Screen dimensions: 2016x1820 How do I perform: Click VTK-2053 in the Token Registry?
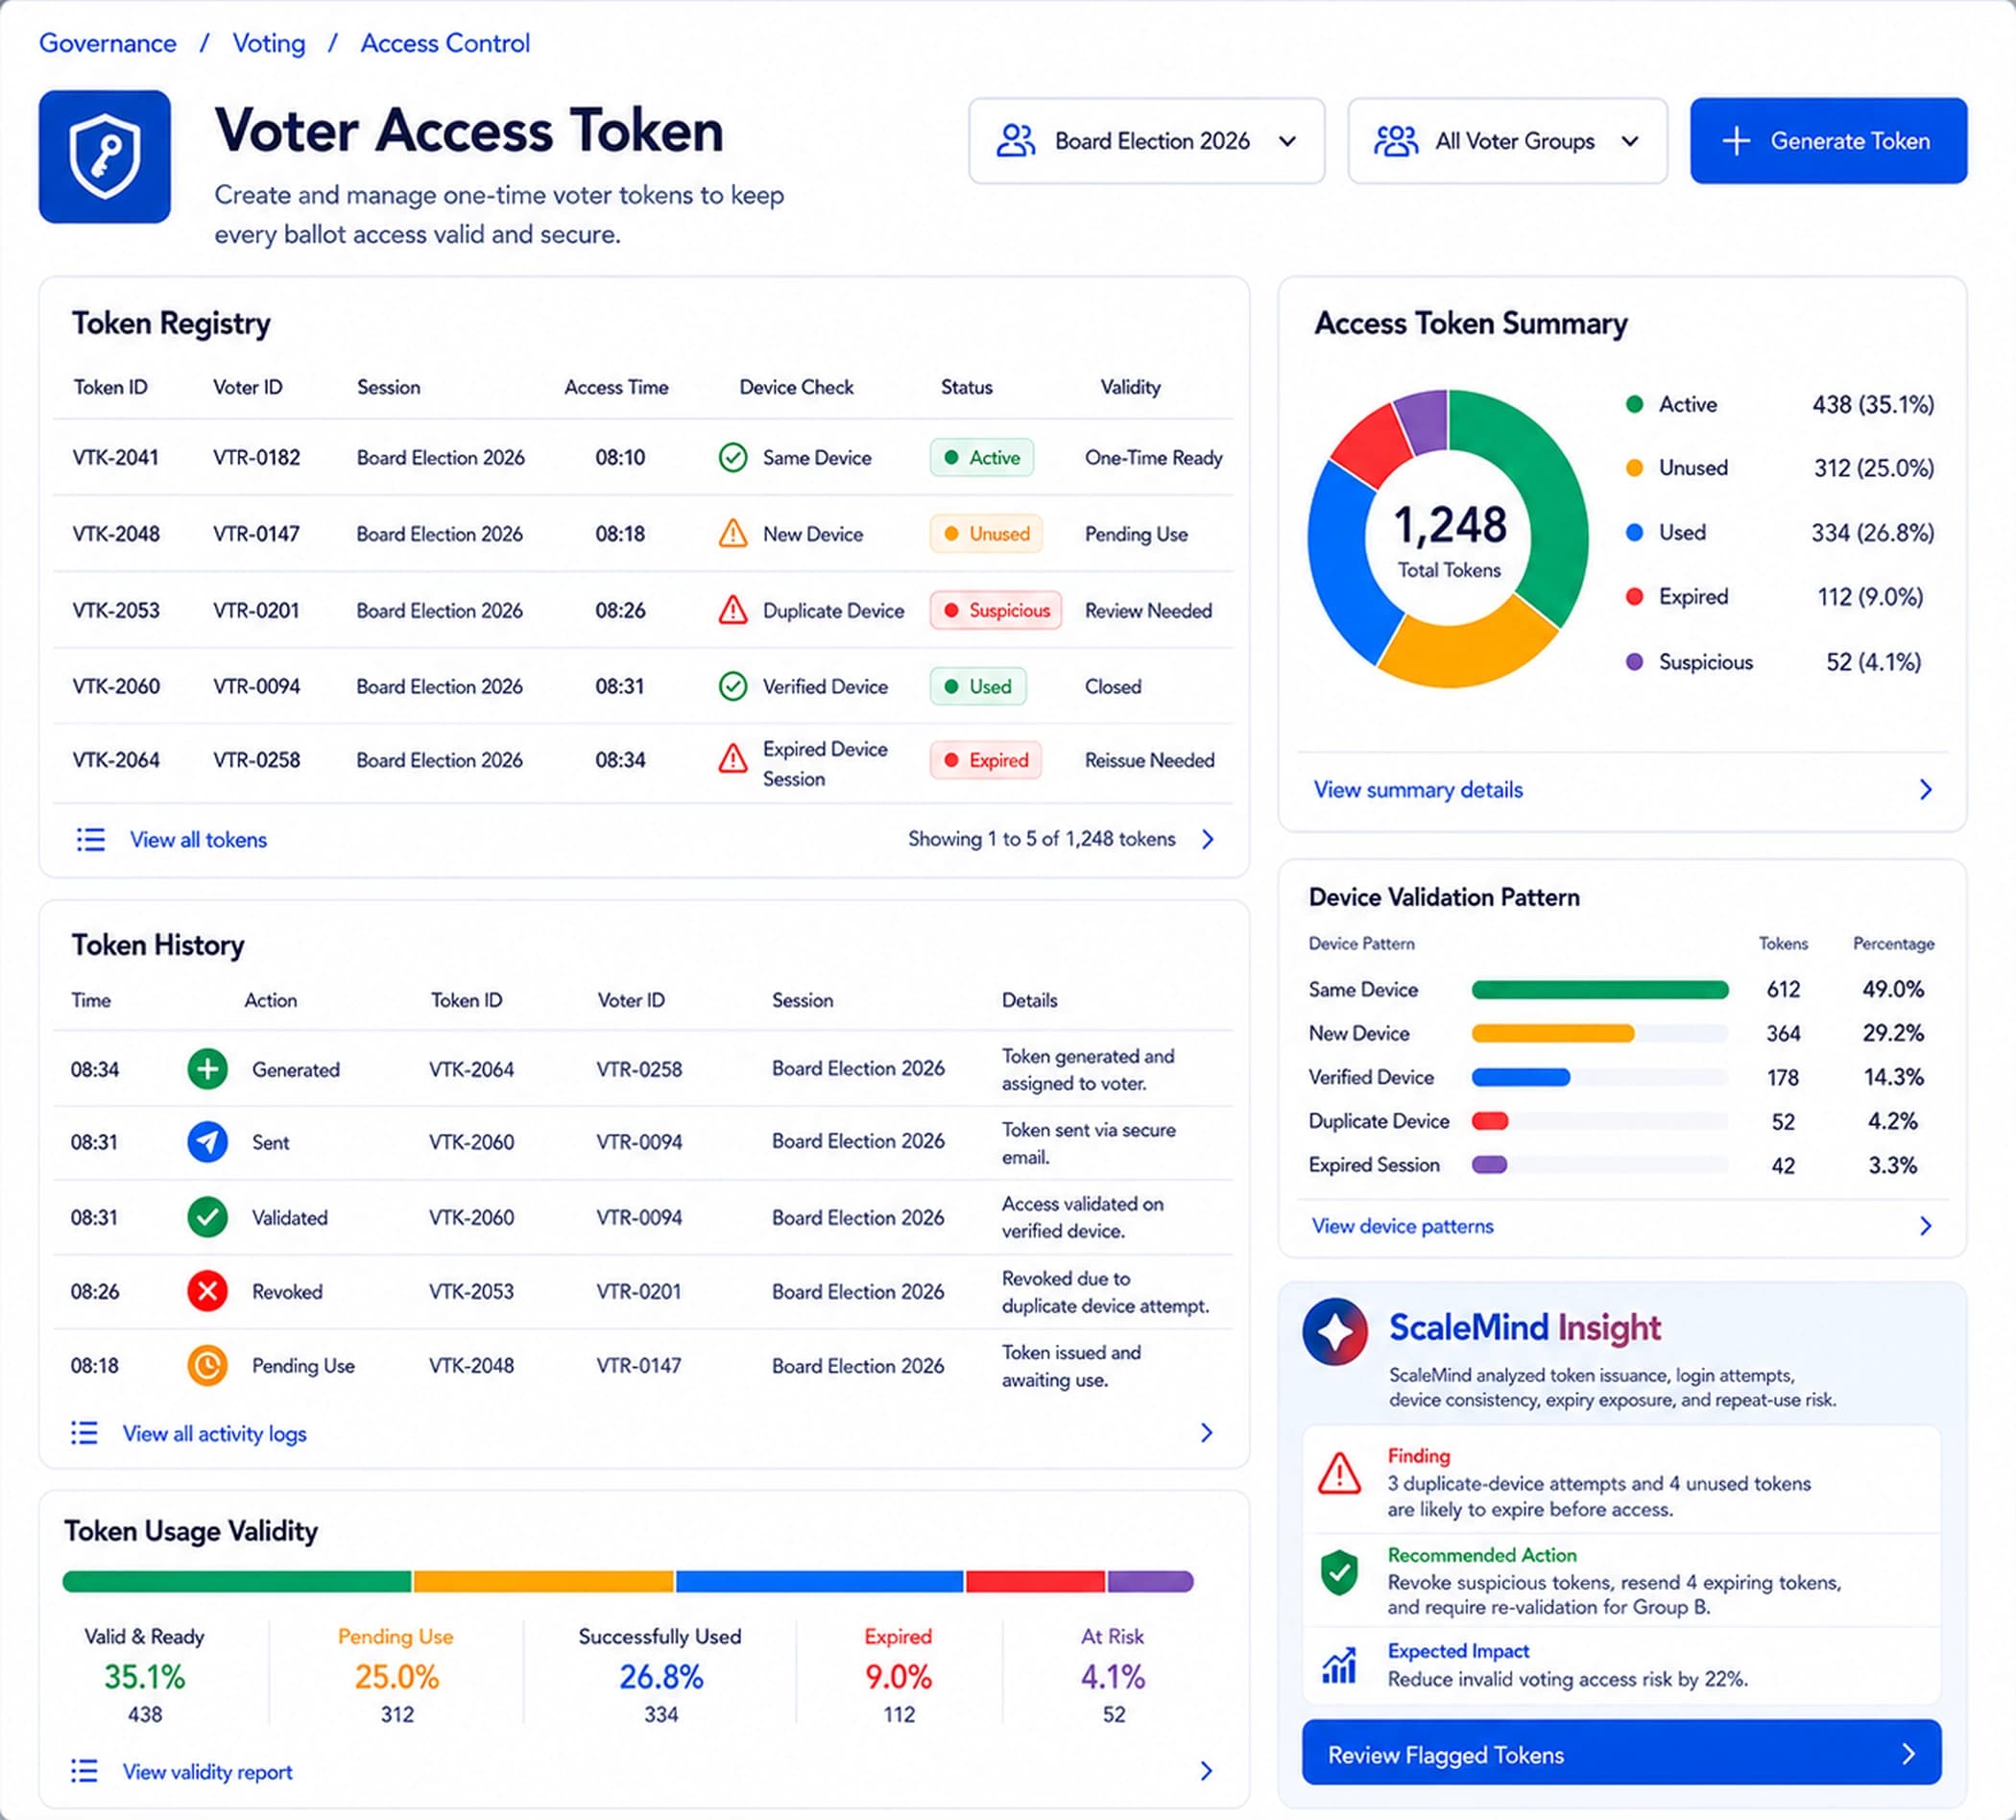point(116,610)
